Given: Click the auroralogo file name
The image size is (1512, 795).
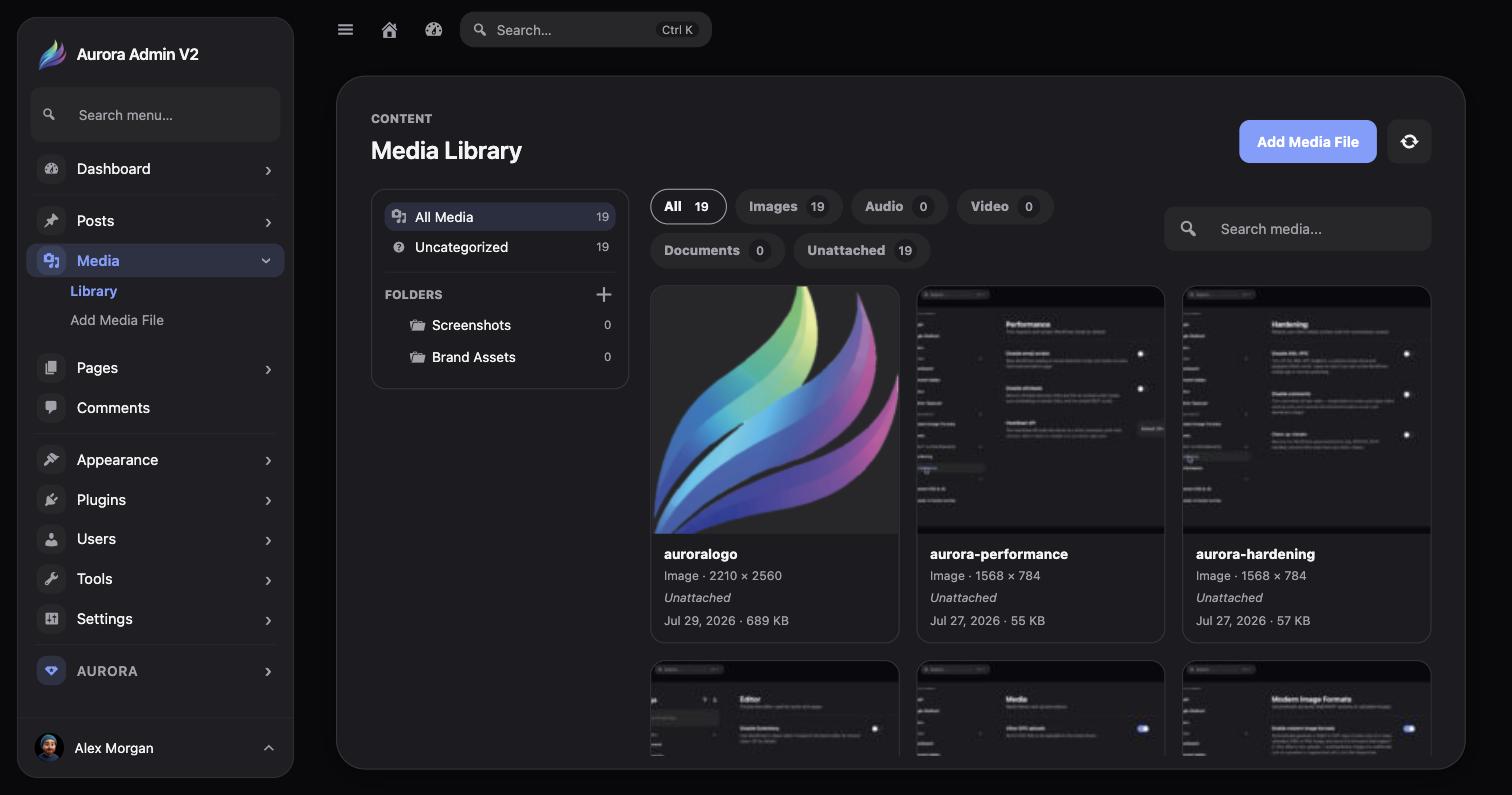Looking at the screenshot, I should tap(701, 554).
